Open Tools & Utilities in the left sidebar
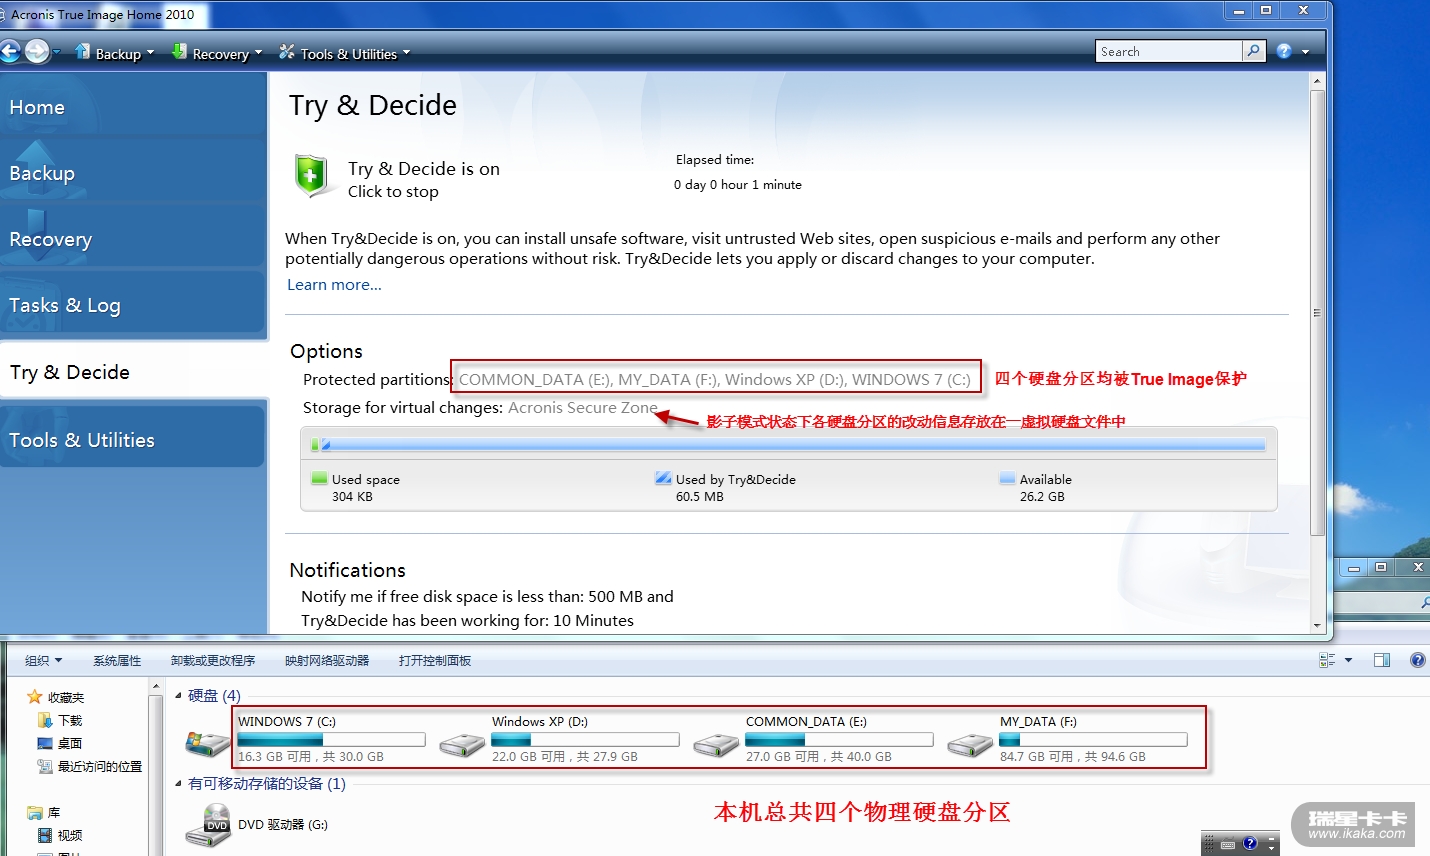 pos(133,439)
